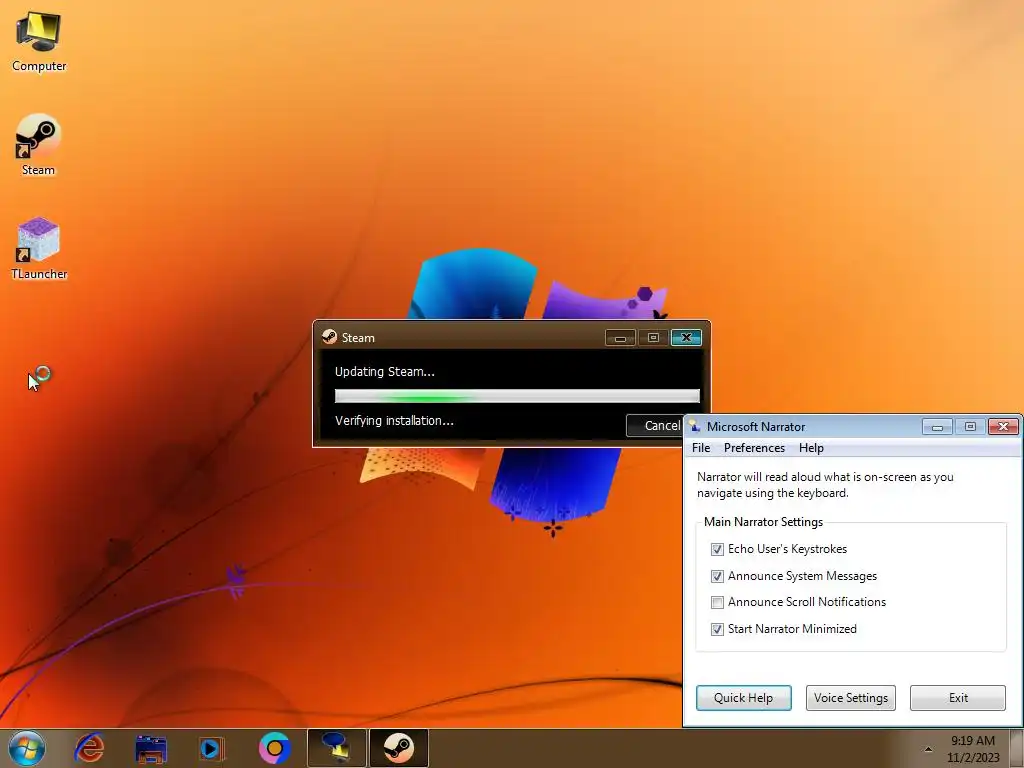Open the file explorer taskbar icon
This screenshot has height=768, width=1024.
click(151, 748)
